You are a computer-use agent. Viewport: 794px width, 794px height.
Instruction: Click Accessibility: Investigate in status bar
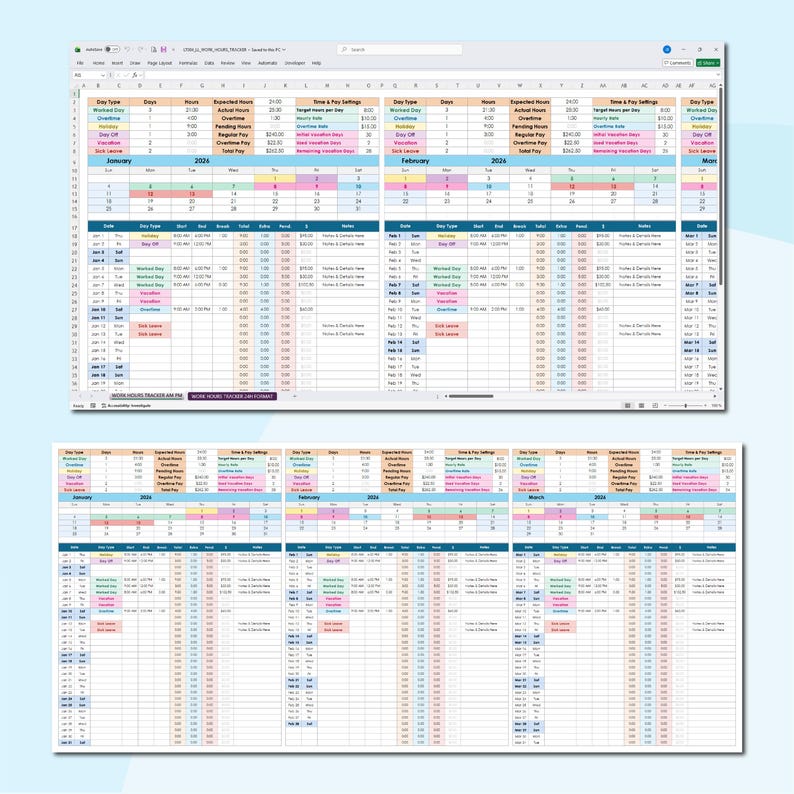(126, 406)
